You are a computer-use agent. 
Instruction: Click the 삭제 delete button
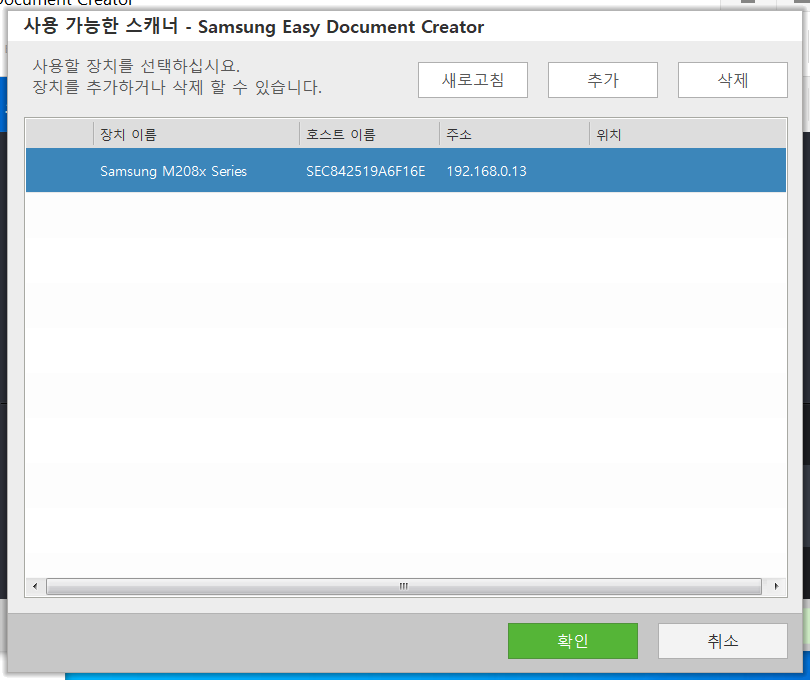click(733, 80)
